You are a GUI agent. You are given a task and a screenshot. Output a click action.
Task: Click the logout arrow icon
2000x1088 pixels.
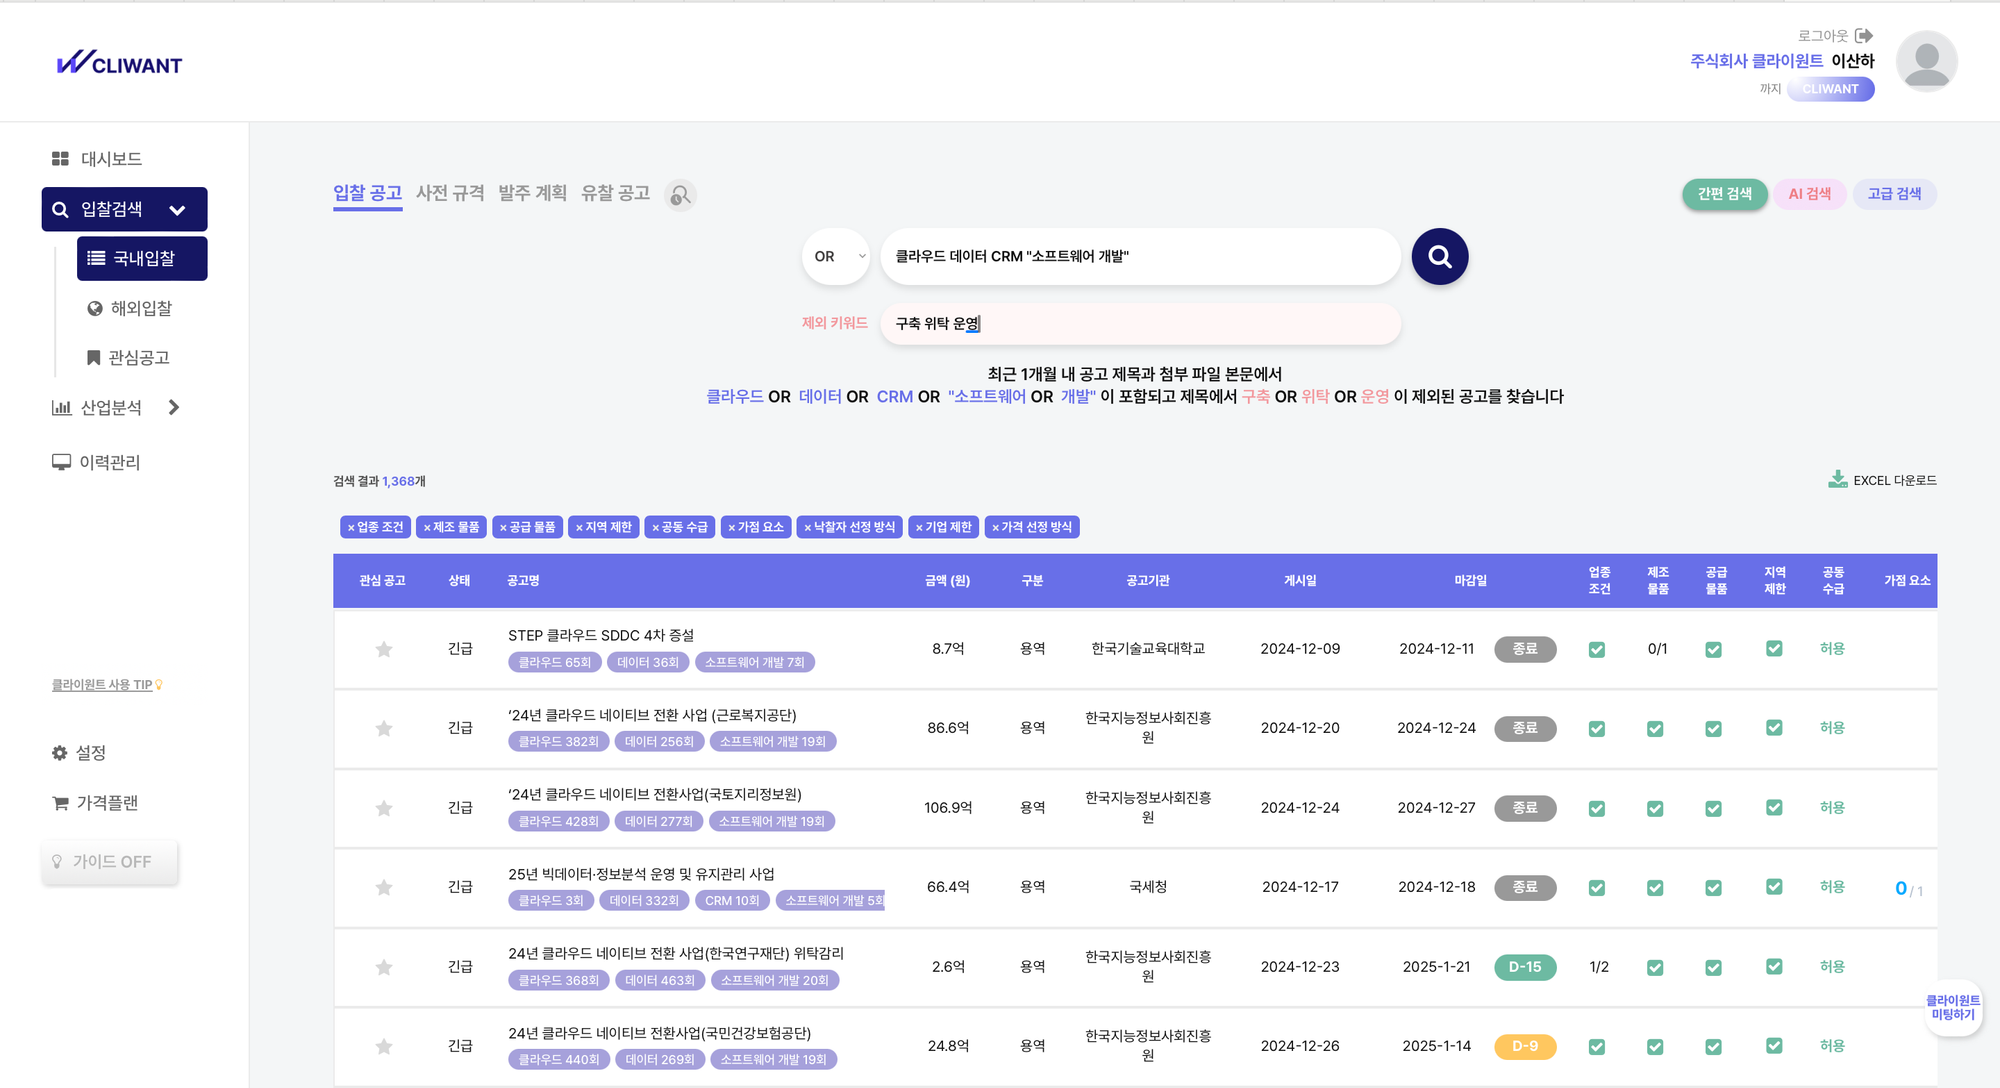coord(1864,36)
